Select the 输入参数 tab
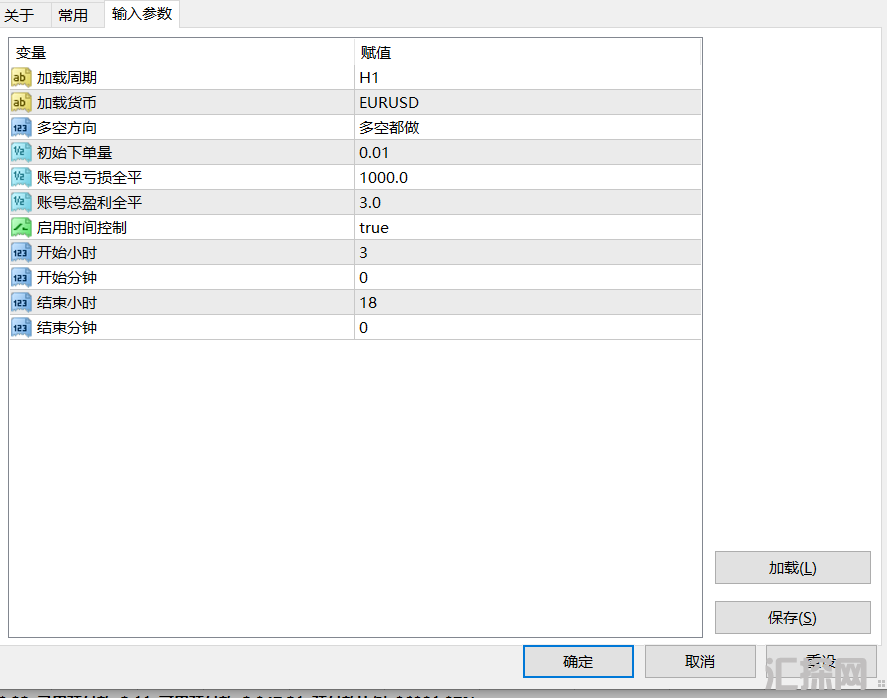This screenshot has width=887, height=698. pos(142,14)
